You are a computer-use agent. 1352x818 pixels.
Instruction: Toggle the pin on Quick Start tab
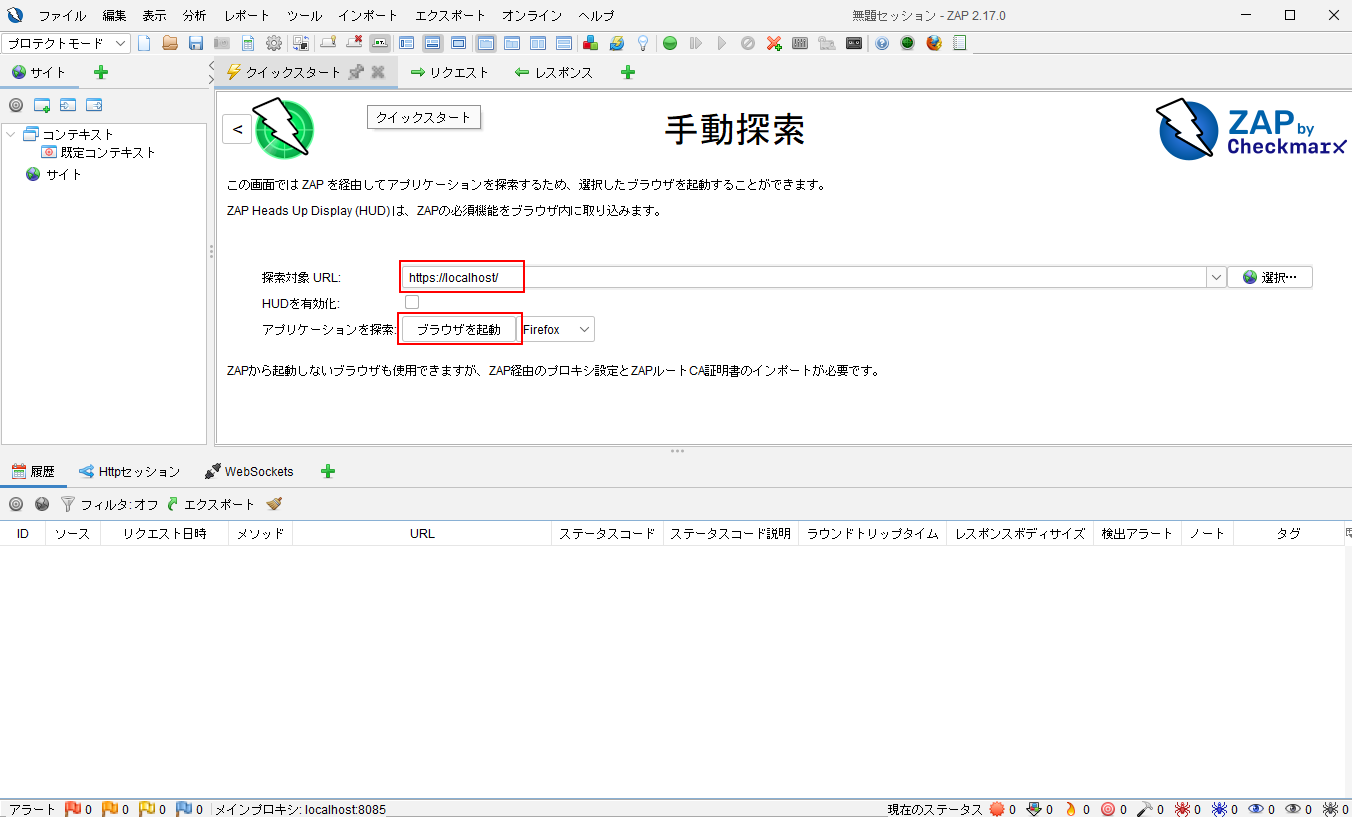[355, 72]
